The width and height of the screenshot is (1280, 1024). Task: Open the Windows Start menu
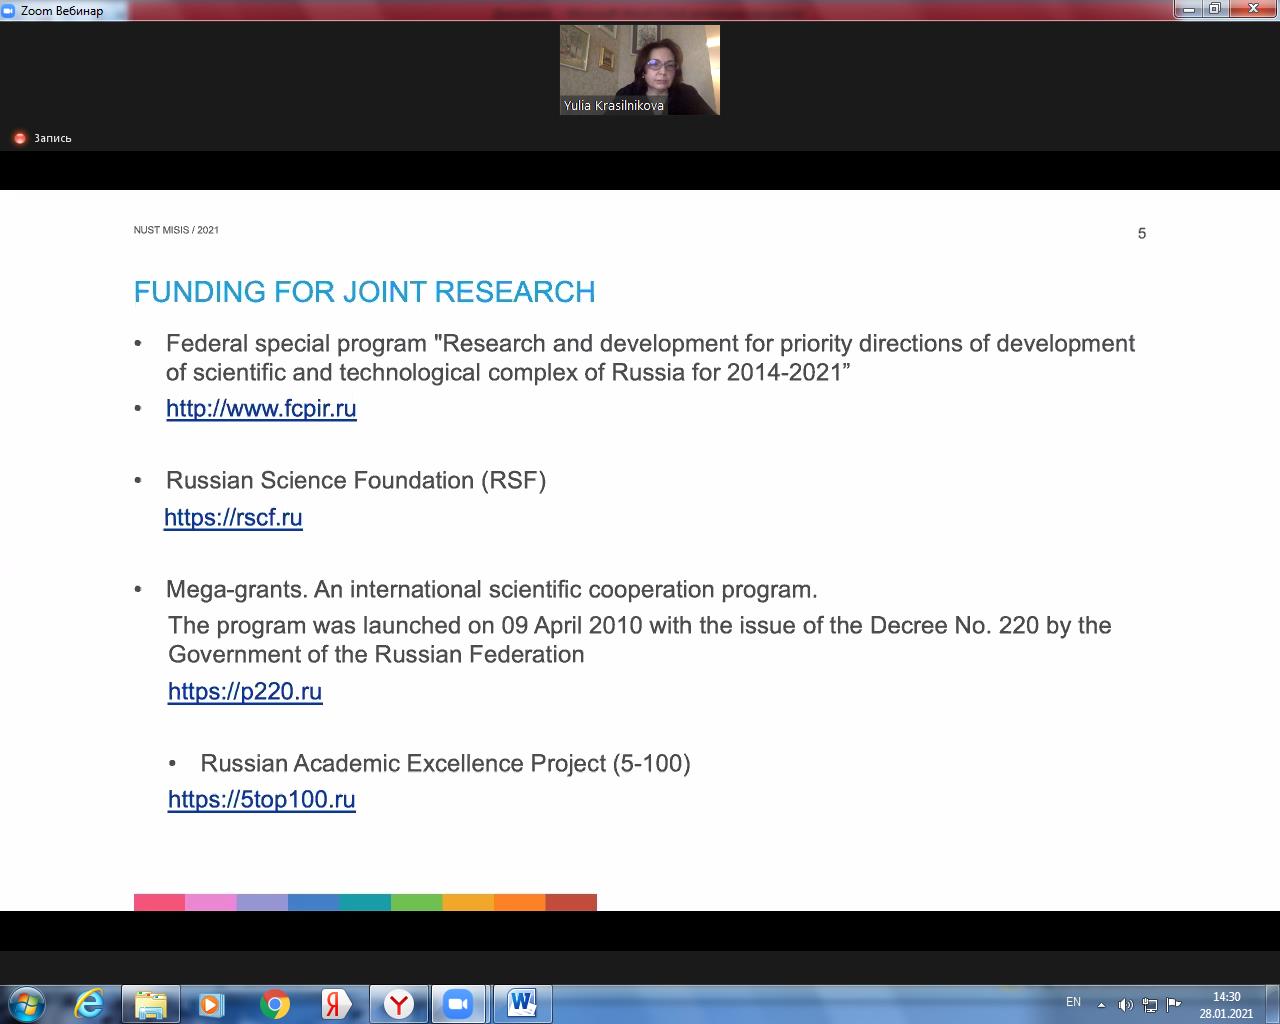point(27,1003)
